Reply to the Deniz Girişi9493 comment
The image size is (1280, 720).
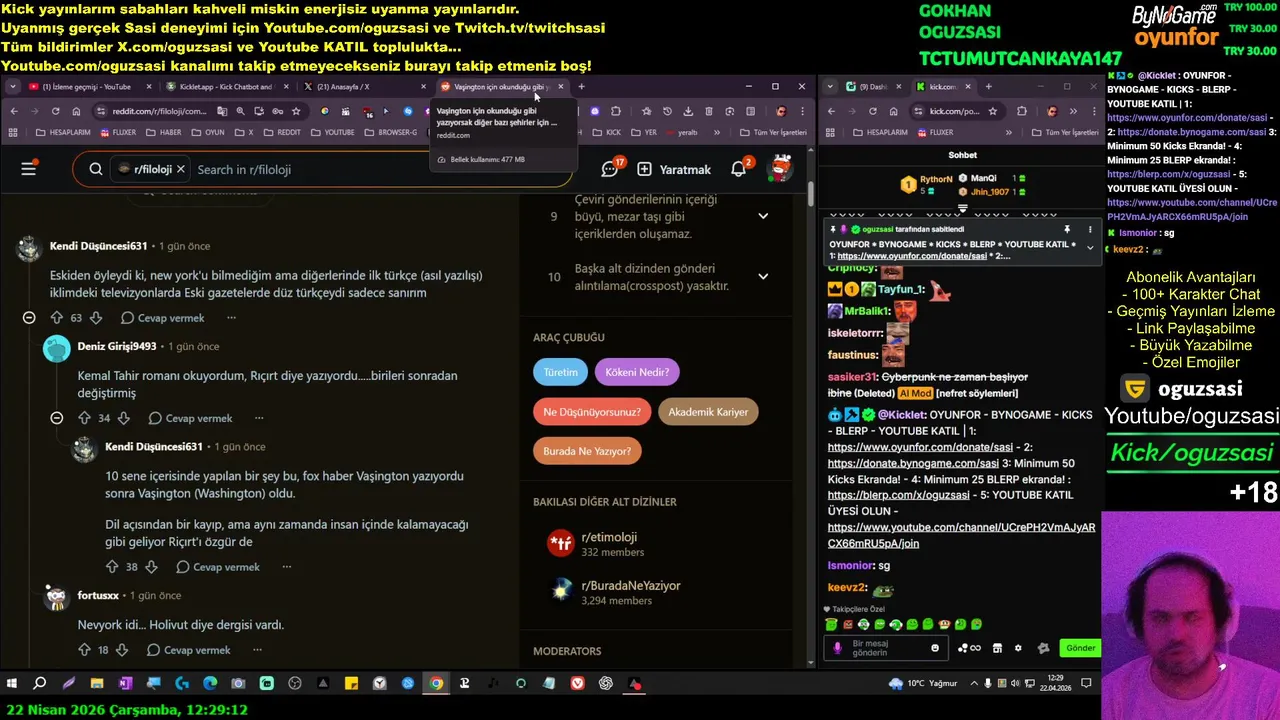[x=190, y=418]
